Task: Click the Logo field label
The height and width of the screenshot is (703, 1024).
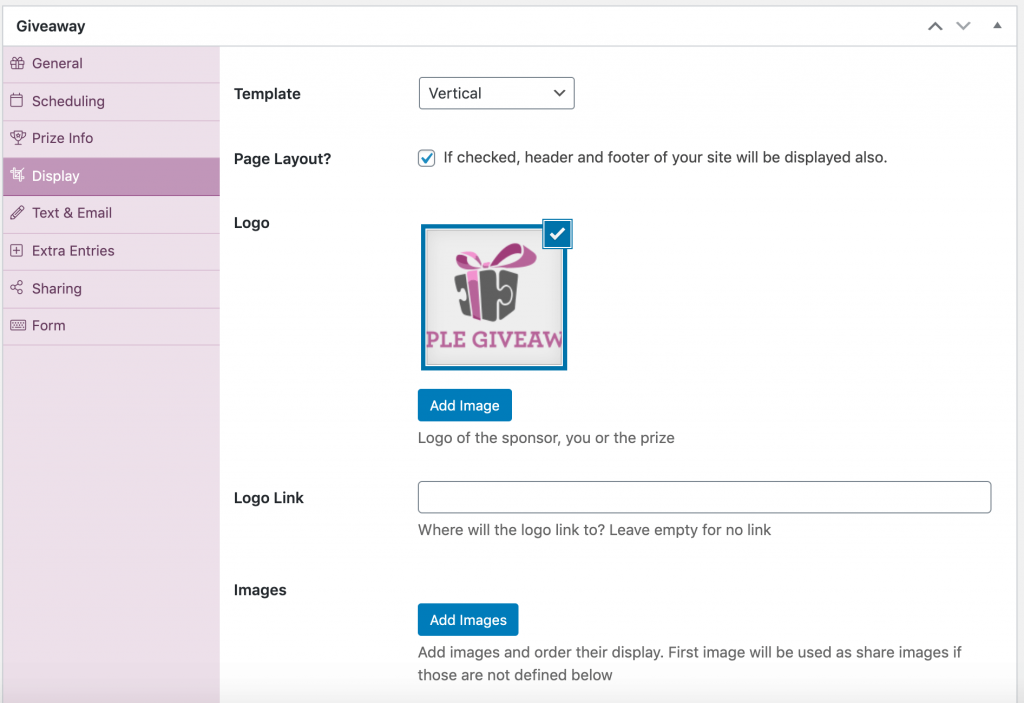Action: (251, 223)
